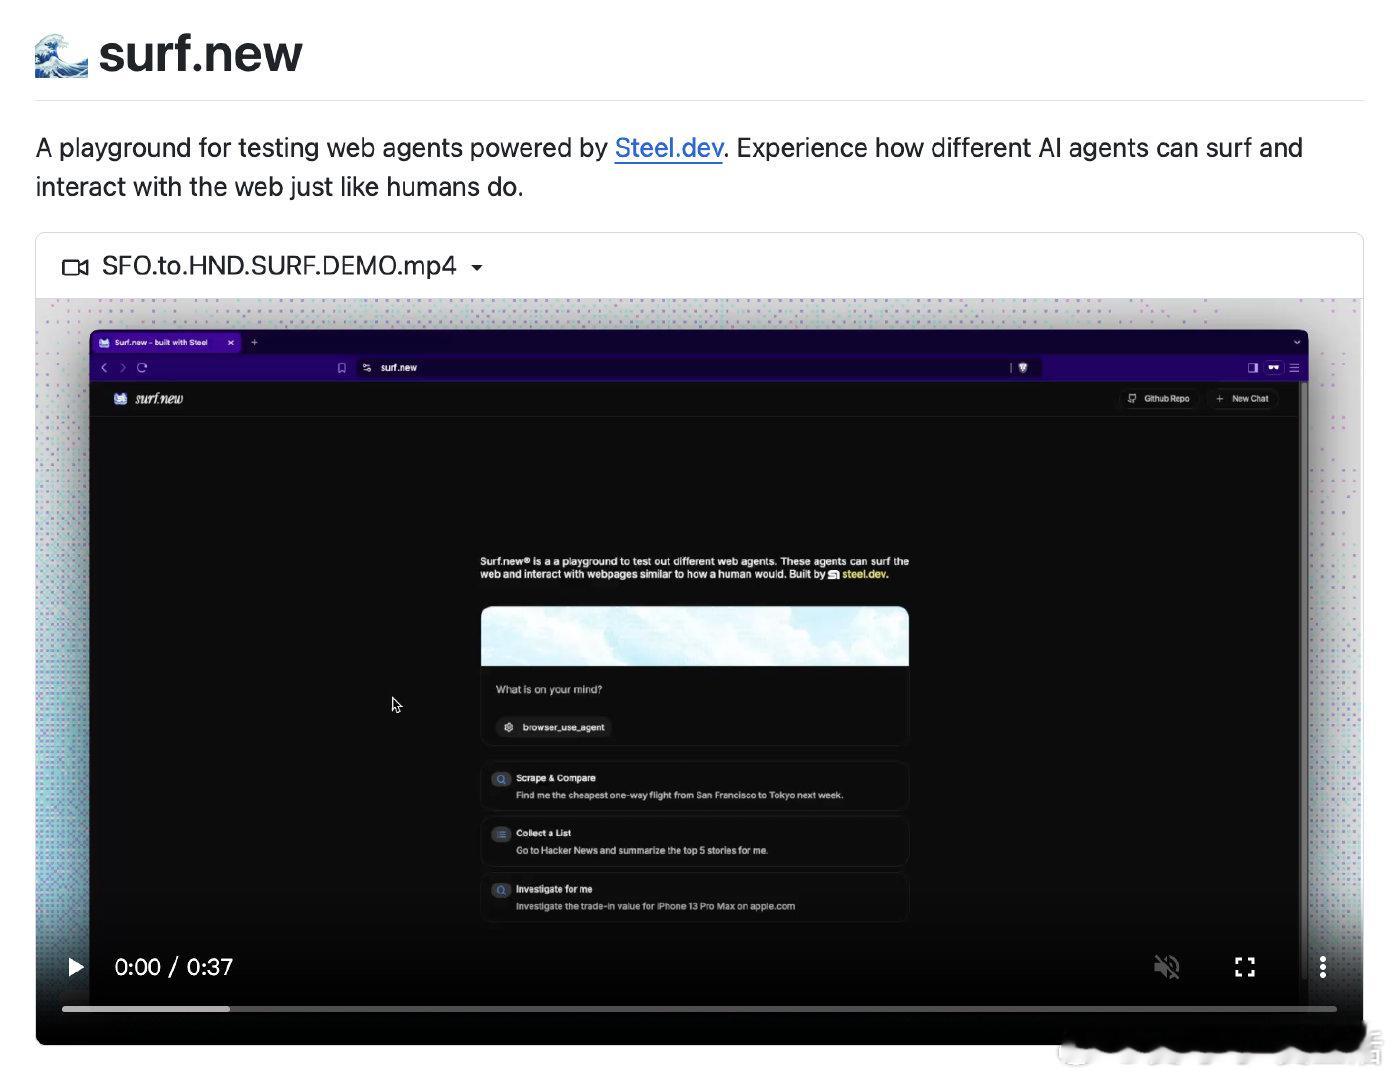Enter fullscreen video mode

click(1245, 967)
